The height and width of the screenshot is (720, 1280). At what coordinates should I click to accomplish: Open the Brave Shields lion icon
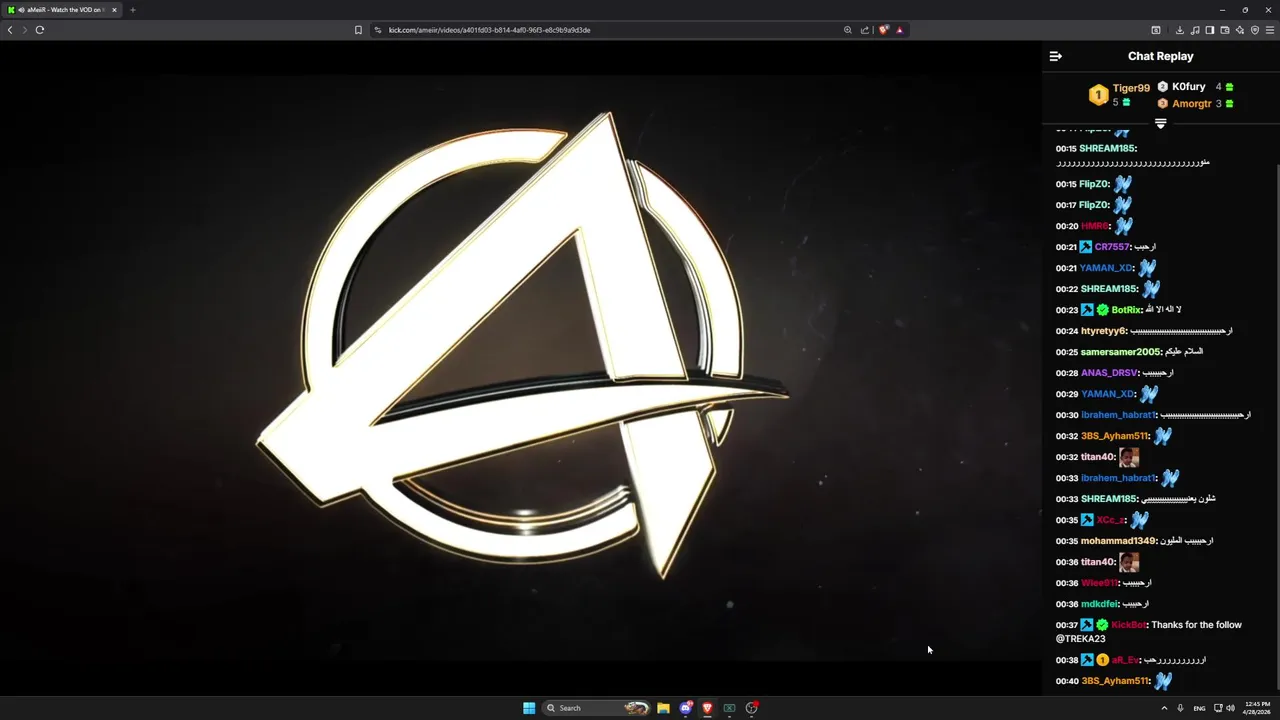tap(884, 30)
